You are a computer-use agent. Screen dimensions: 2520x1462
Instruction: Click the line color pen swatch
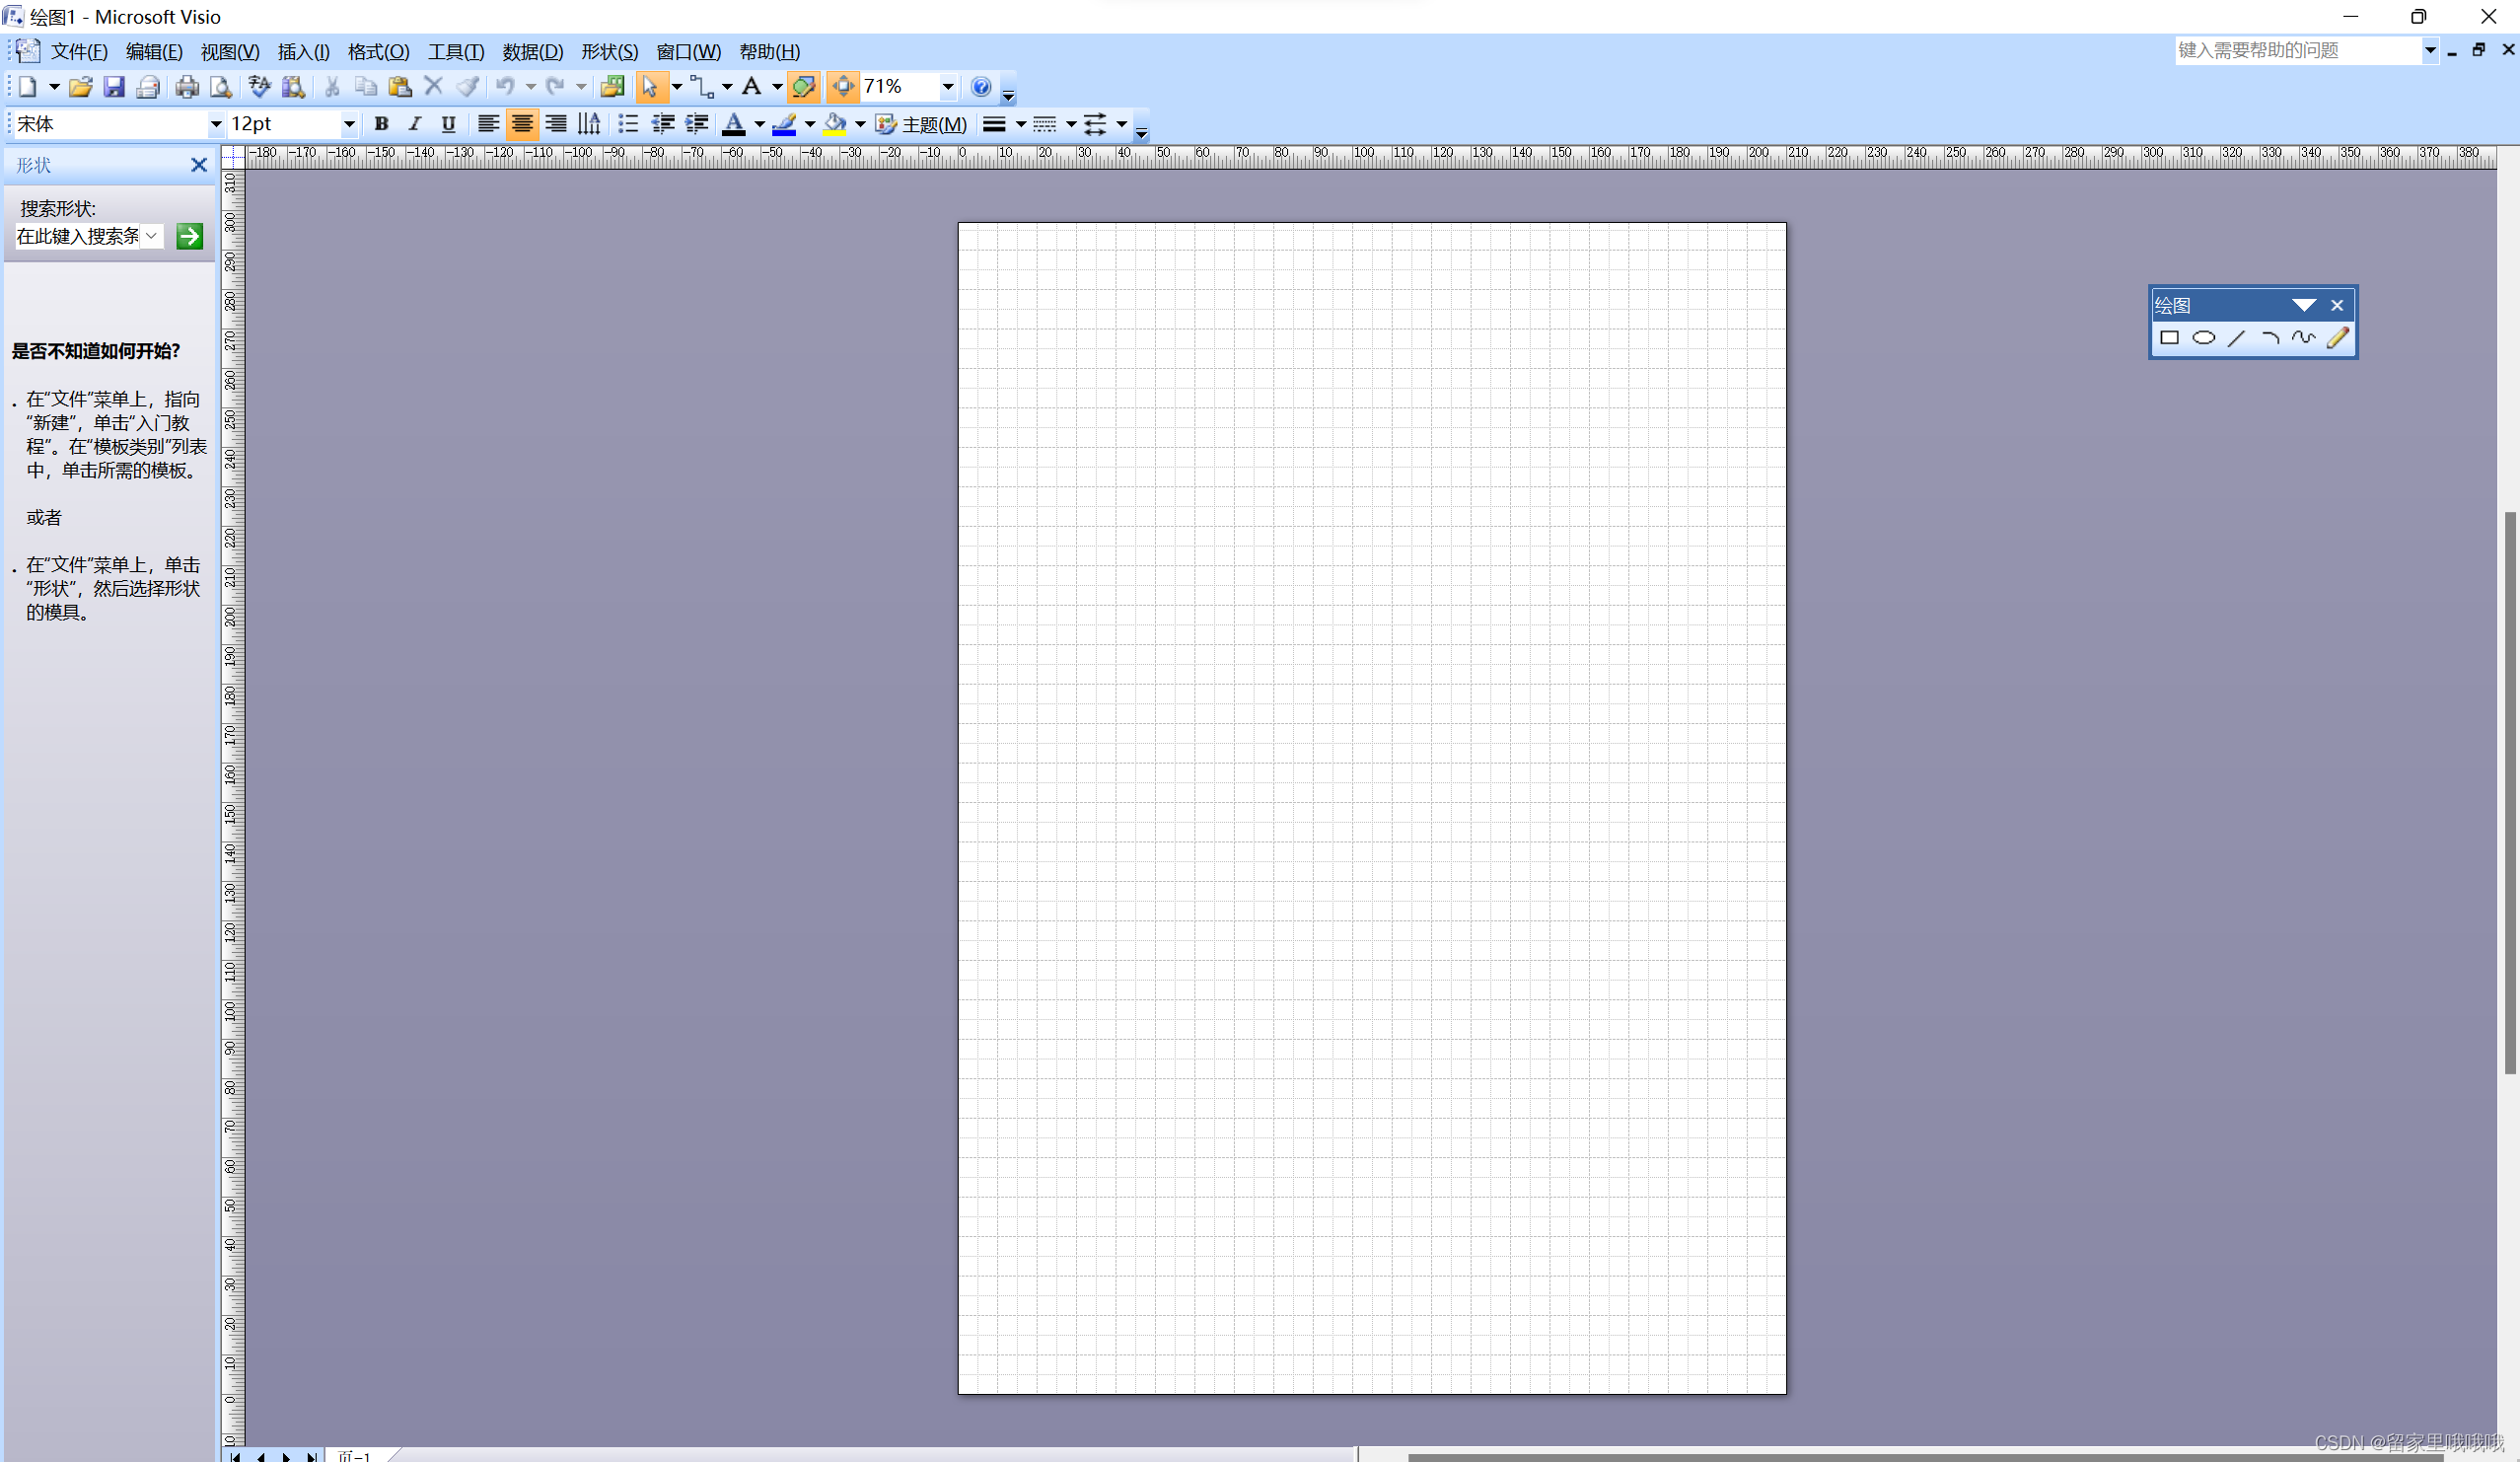[x=784, y=124]
